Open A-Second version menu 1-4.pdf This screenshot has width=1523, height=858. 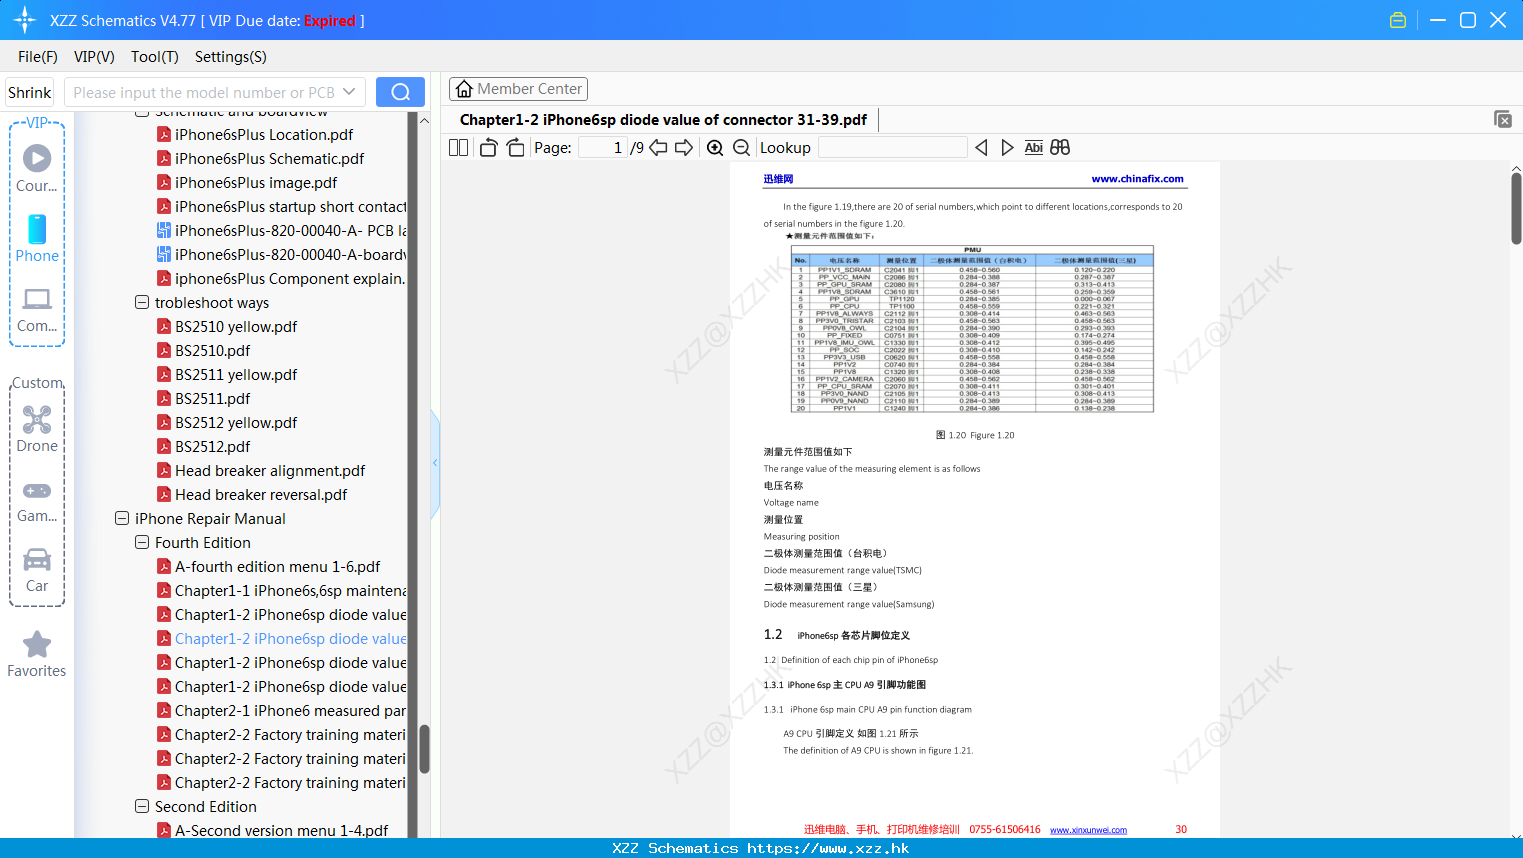coord(281,830)
